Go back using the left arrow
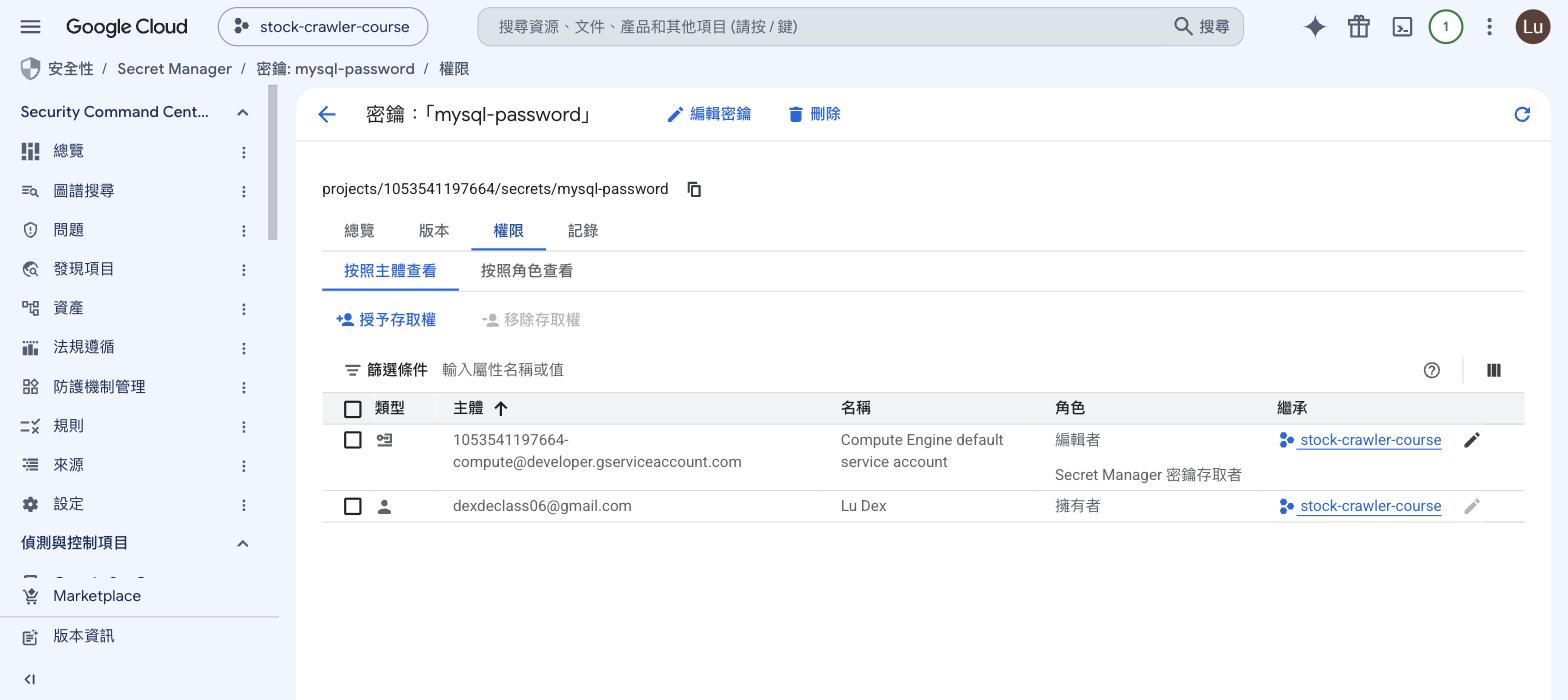Viewport: 1568px width, 700px height. (x=327, y=114)
